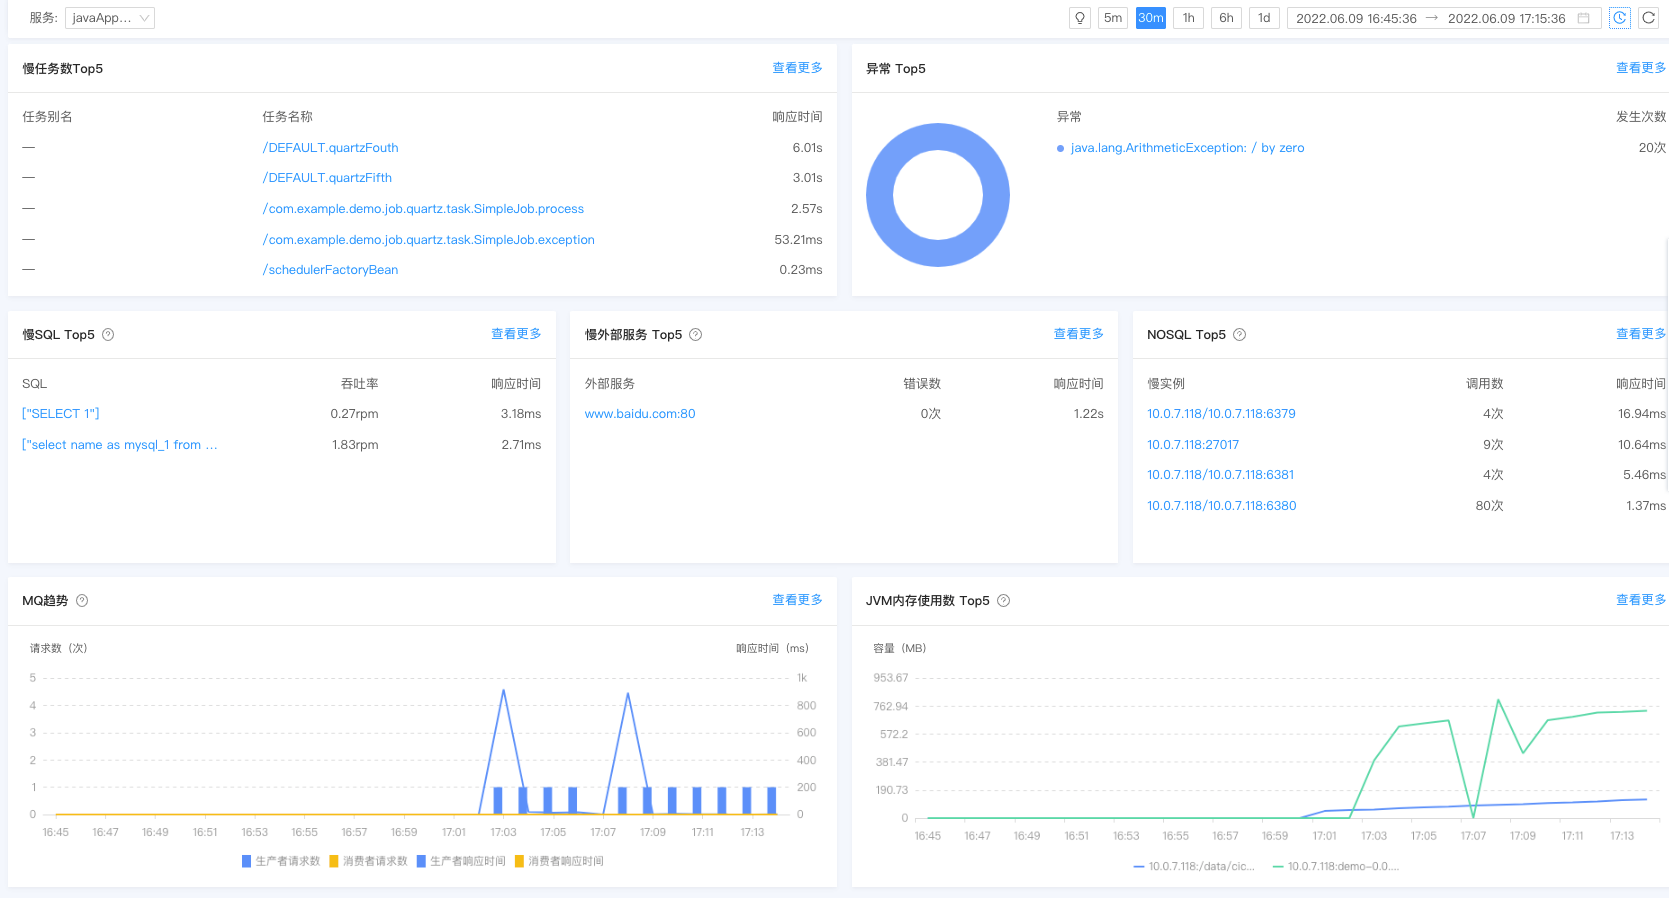Click the lightbulb tips icon
This screenshot has height=898, width=1669.
(x=1079, y=18)
